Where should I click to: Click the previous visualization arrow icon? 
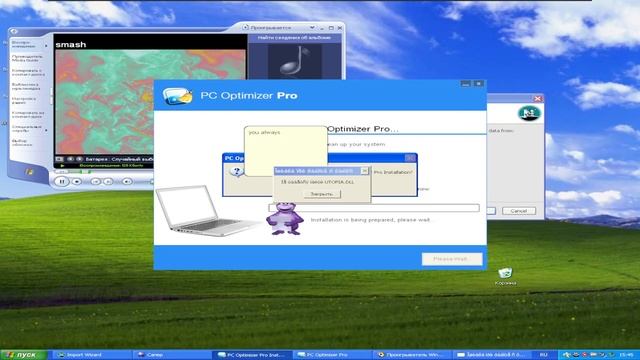[70, 159]
